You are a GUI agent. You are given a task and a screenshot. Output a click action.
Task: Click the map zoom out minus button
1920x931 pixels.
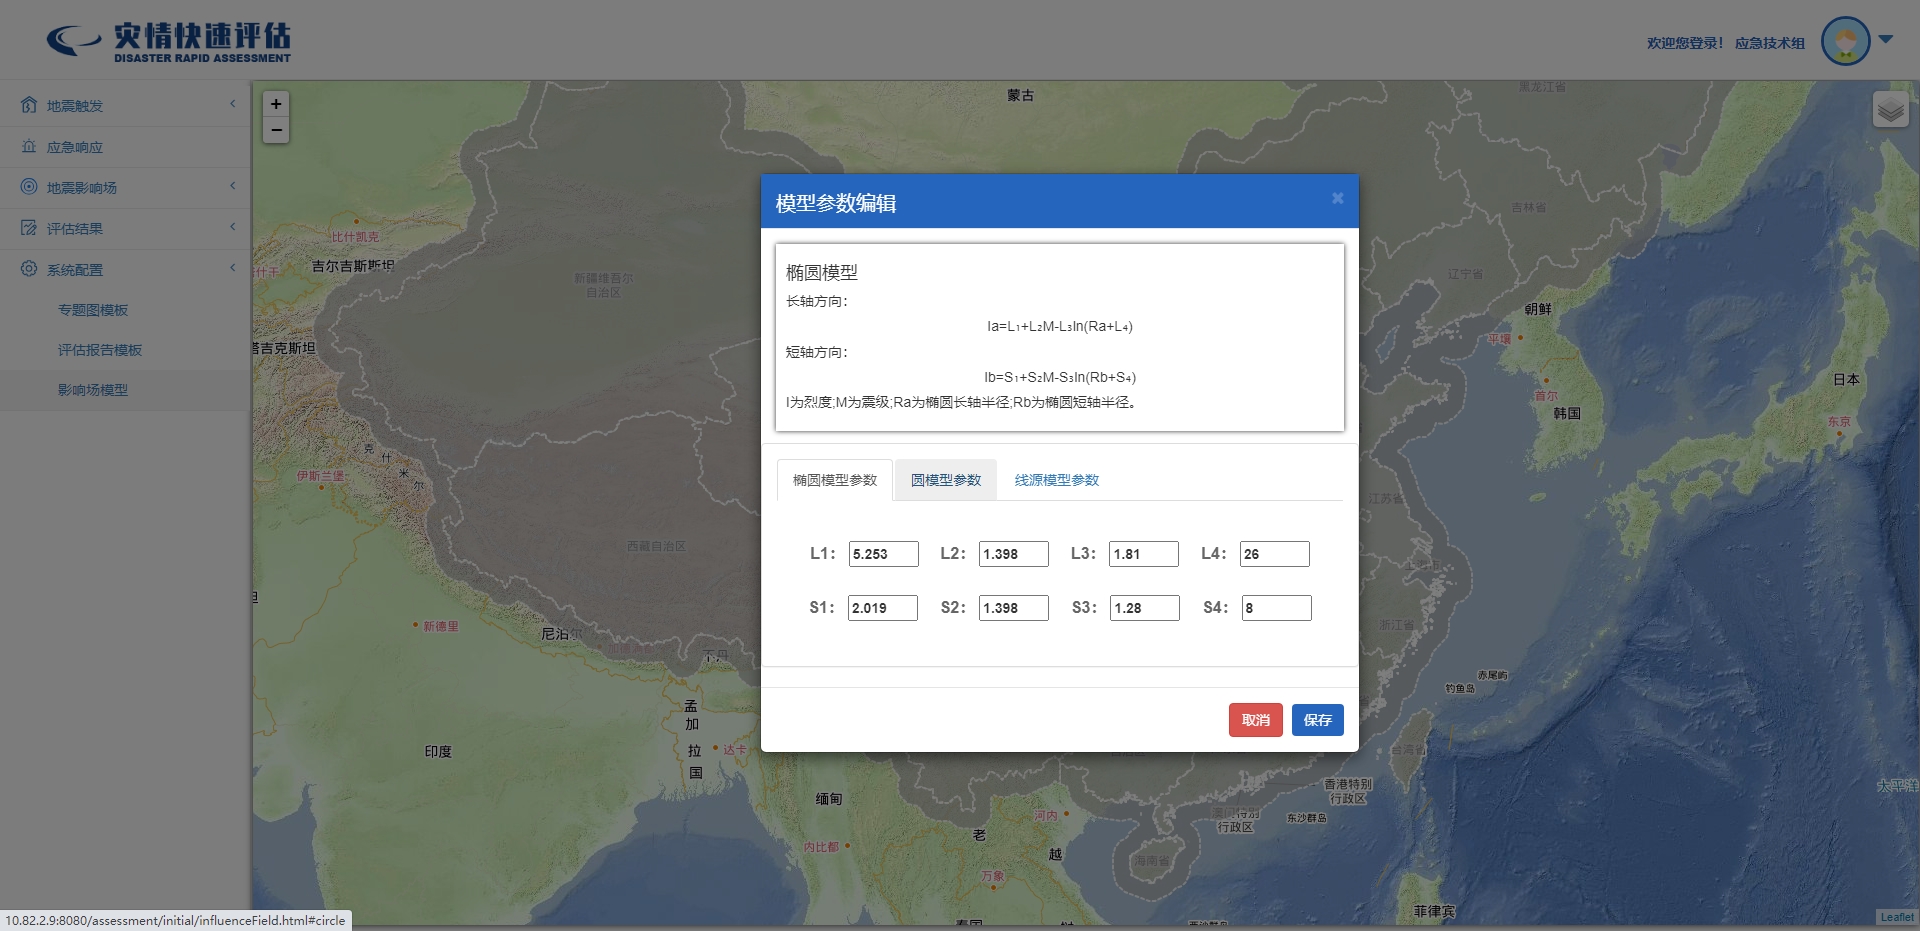pos(276,131)
